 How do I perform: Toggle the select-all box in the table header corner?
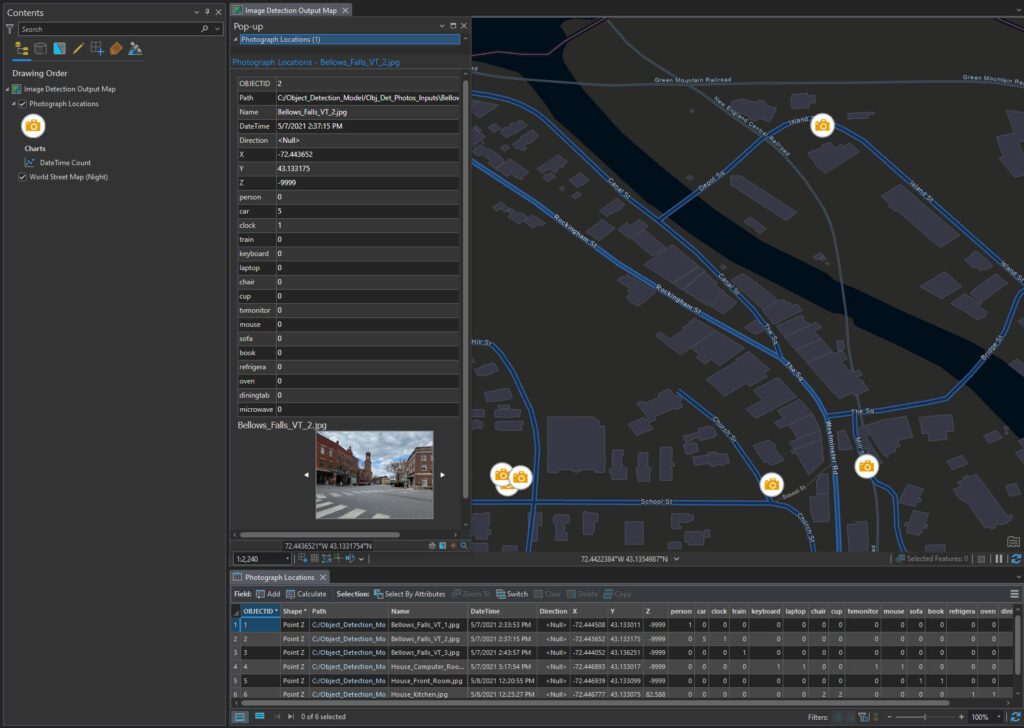tap(236, 612)
